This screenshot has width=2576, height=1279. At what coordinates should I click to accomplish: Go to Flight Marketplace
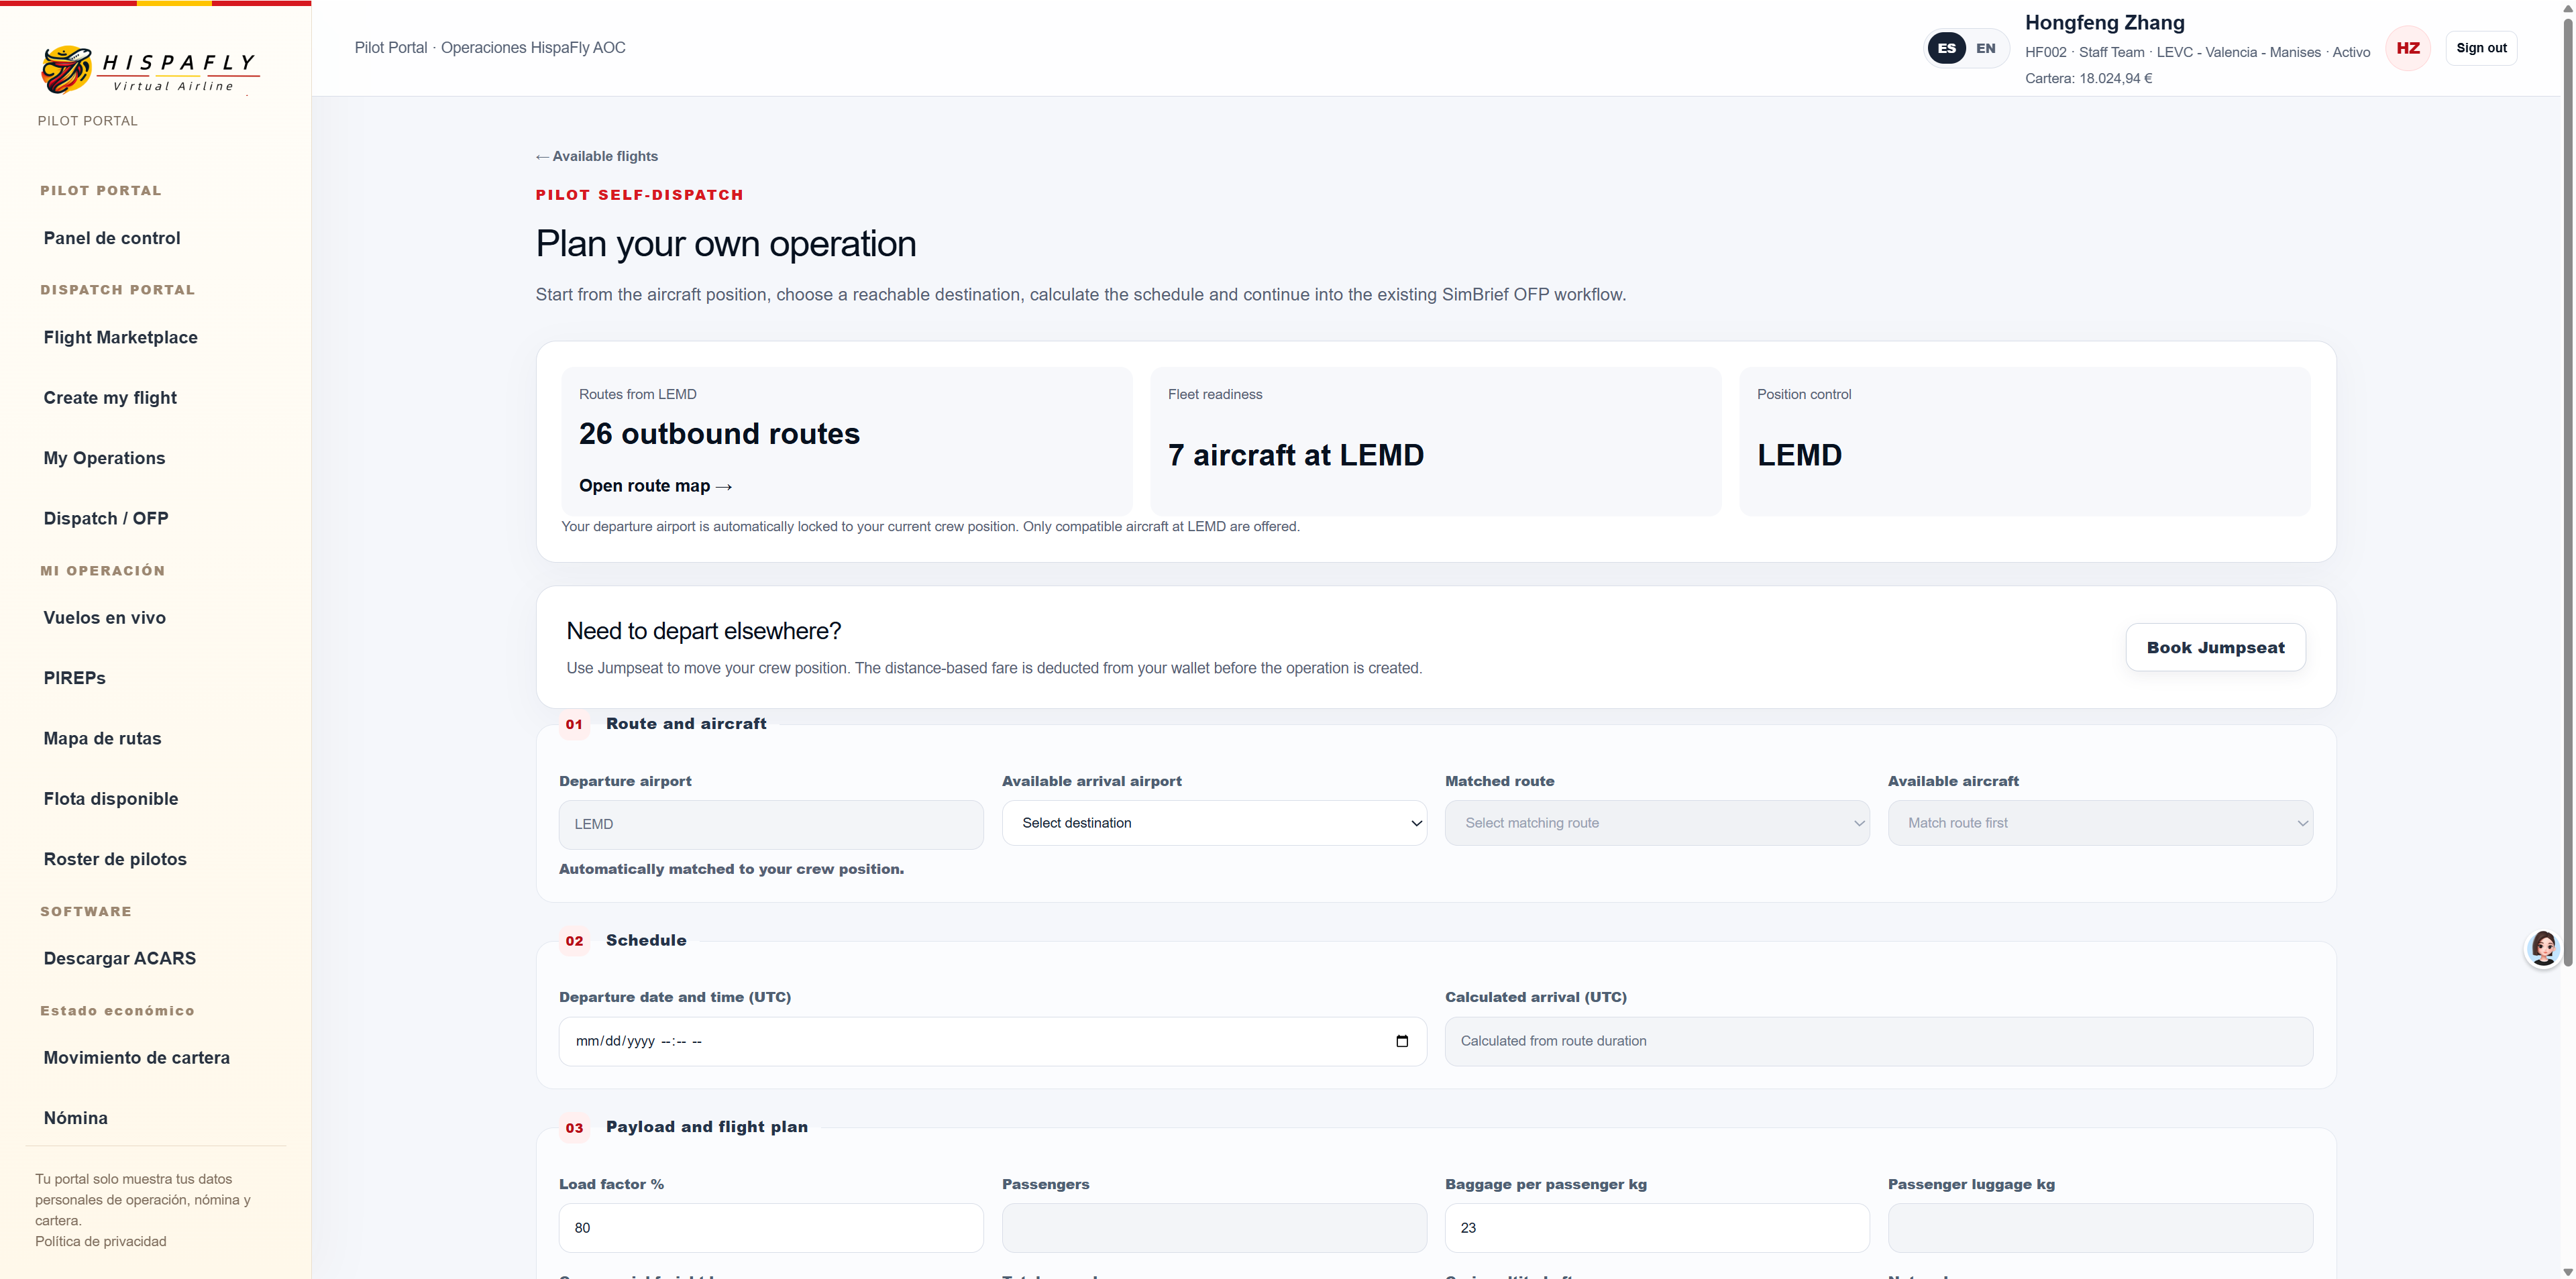(121, 337)
